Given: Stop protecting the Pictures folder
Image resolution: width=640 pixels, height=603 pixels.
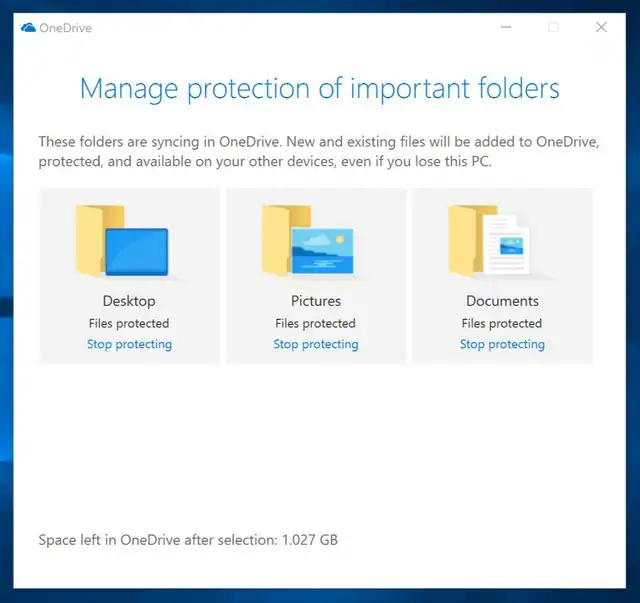Looking at the screenshot, I should point(315,344).
